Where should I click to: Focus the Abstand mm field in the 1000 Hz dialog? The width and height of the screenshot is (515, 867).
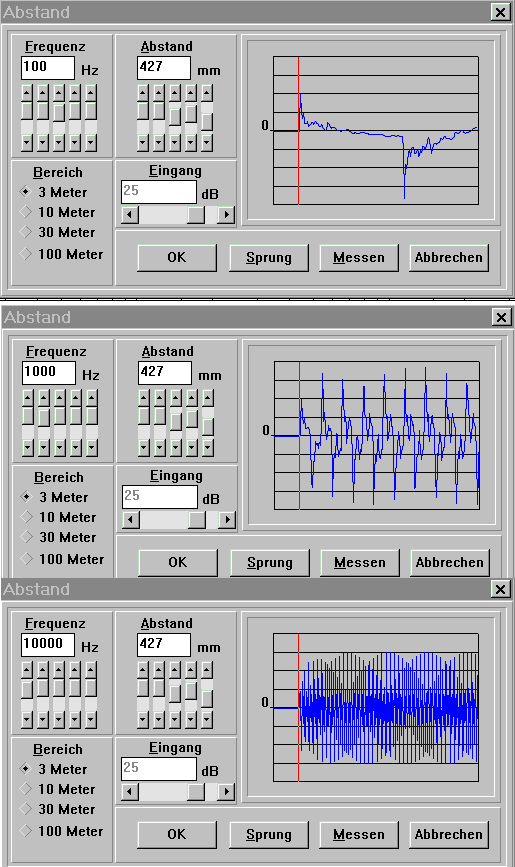coord(165,373)
